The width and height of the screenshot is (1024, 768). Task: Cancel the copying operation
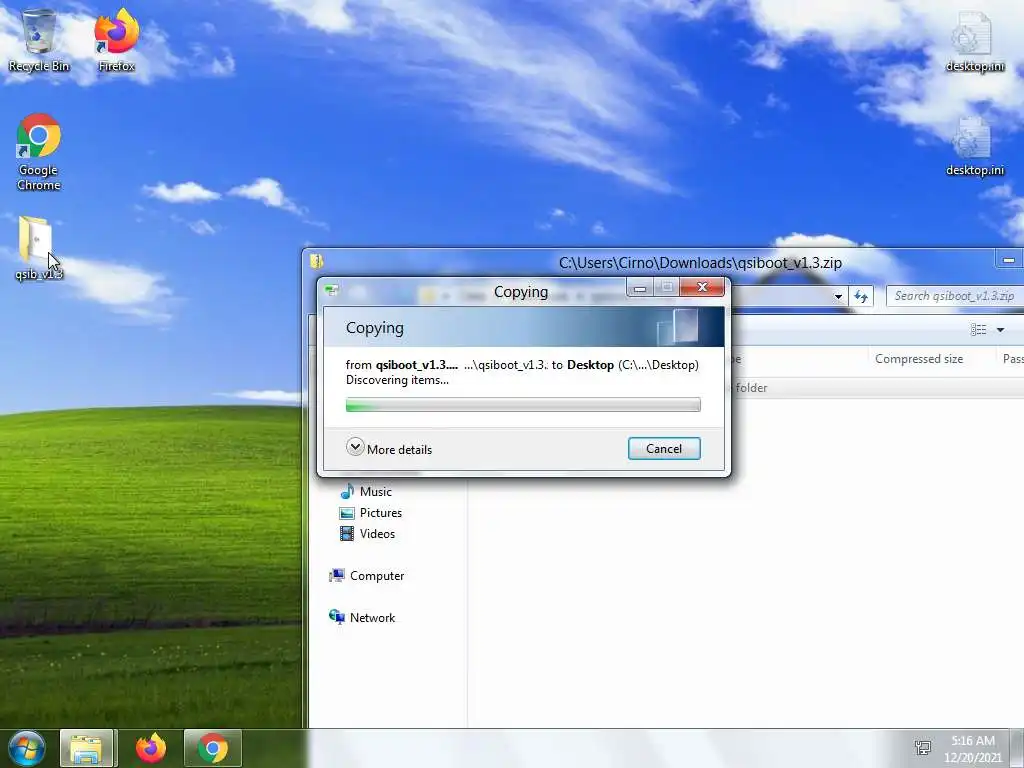[664, 449]
